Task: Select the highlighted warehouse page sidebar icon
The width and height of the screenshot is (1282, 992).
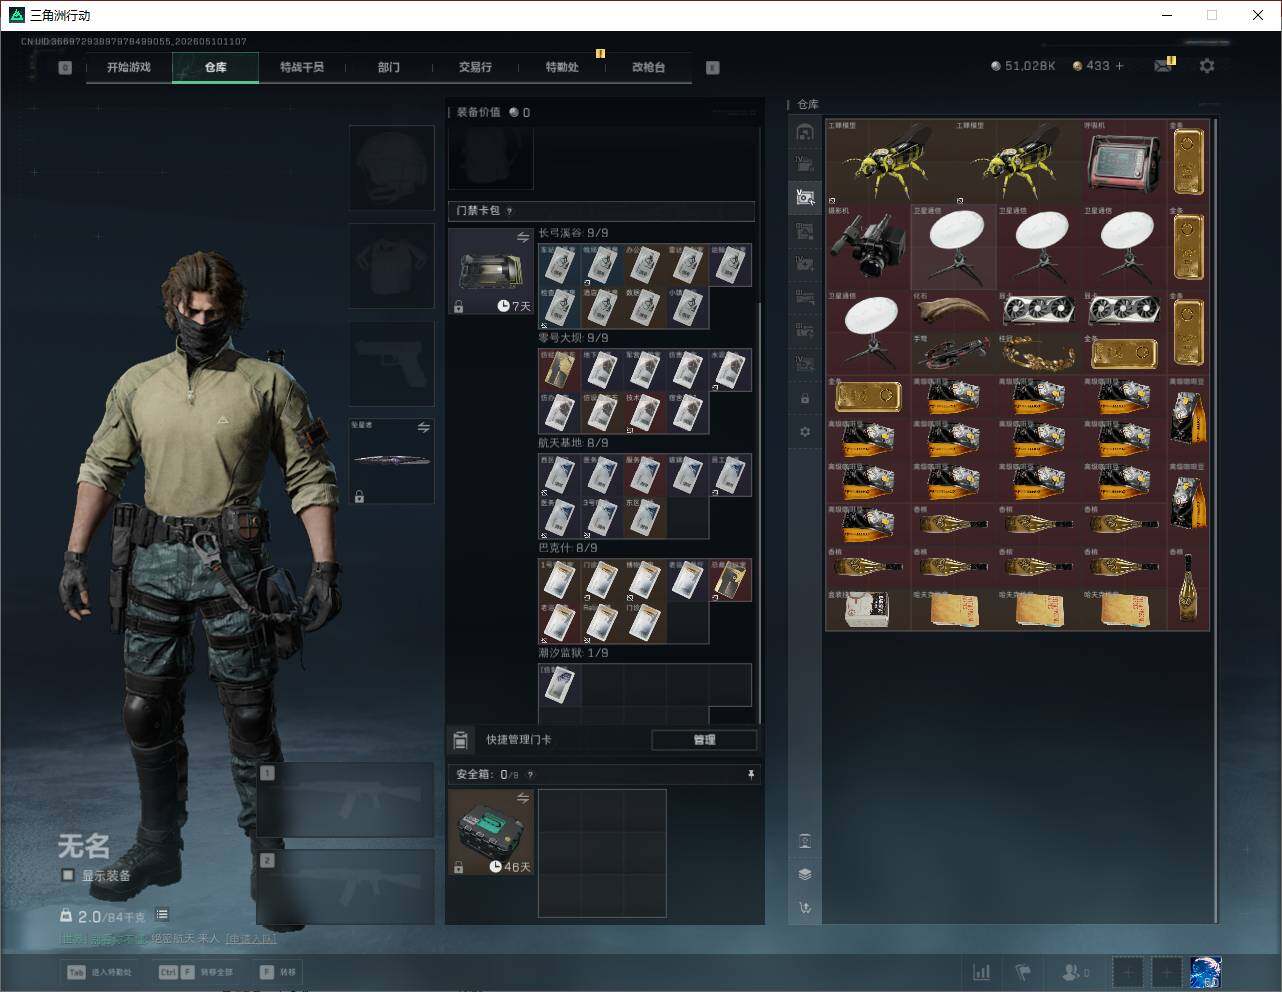Action: click(805, 197)
